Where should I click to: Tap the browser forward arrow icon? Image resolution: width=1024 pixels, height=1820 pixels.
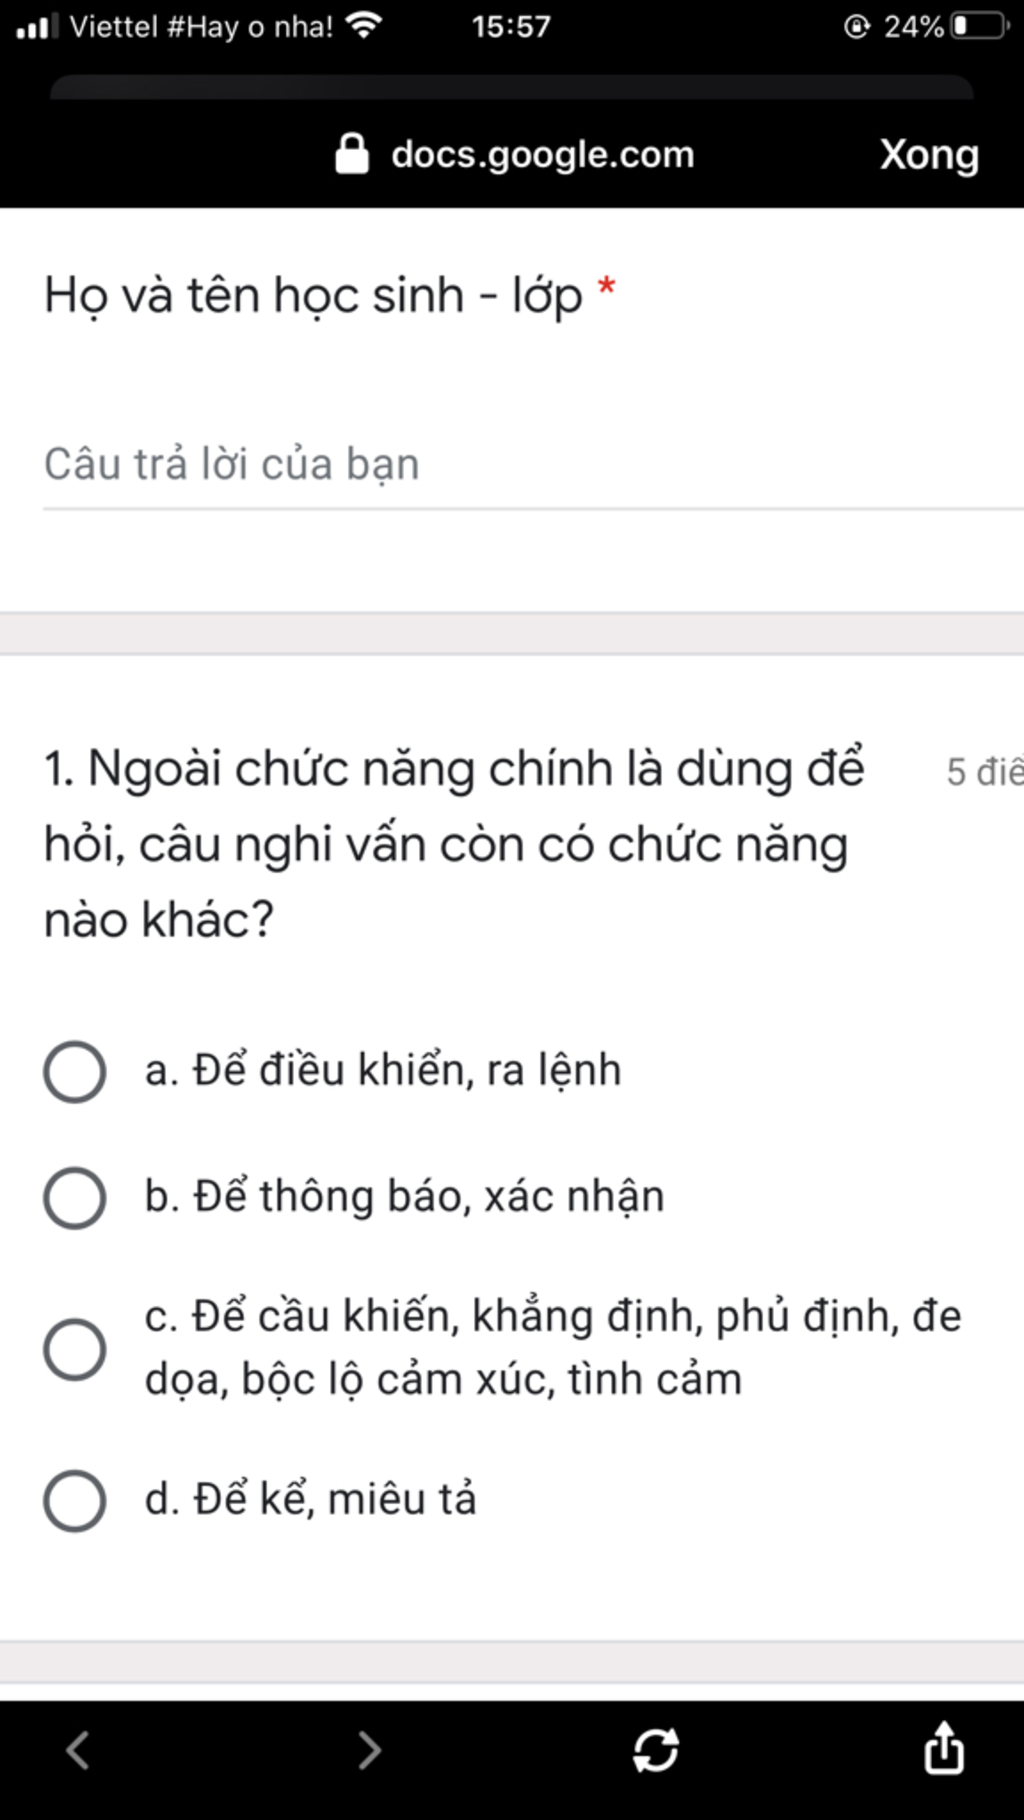pos(370,1750)
